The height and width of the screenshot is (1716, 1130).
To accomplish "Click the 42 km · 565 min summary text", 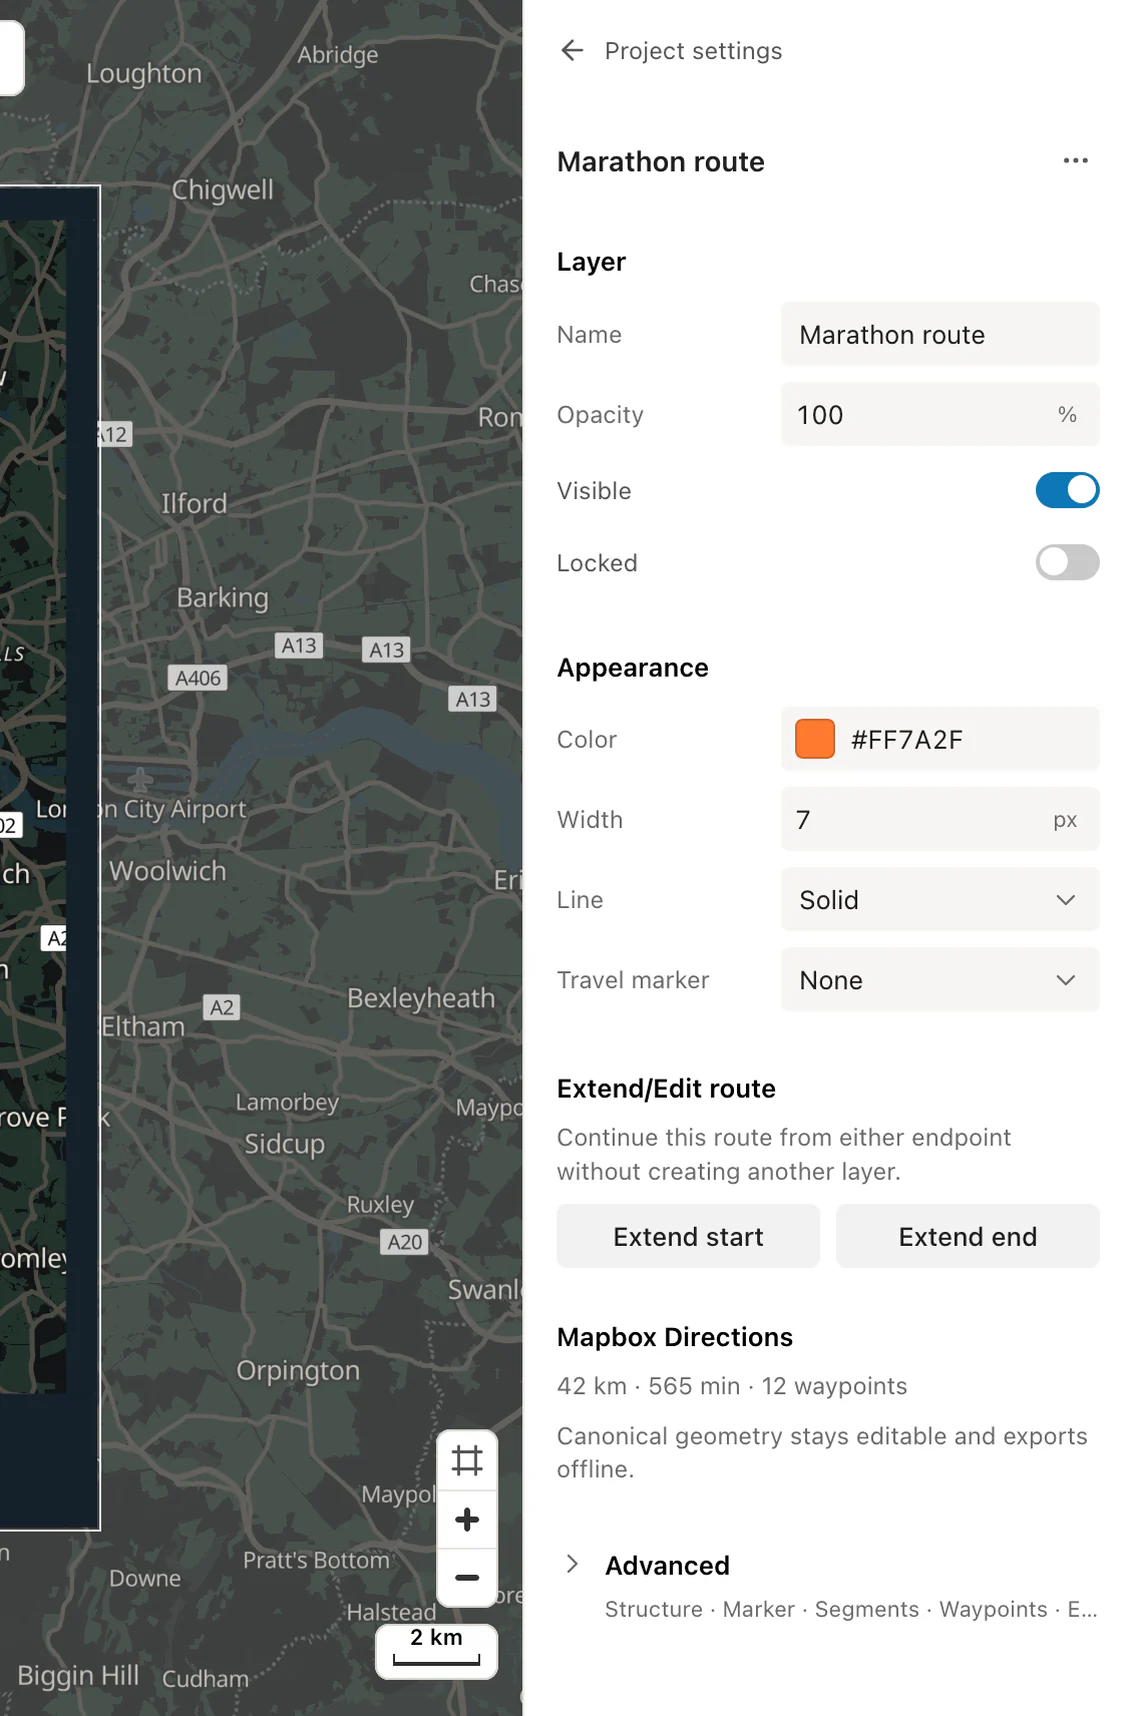I will (732, 1386).
